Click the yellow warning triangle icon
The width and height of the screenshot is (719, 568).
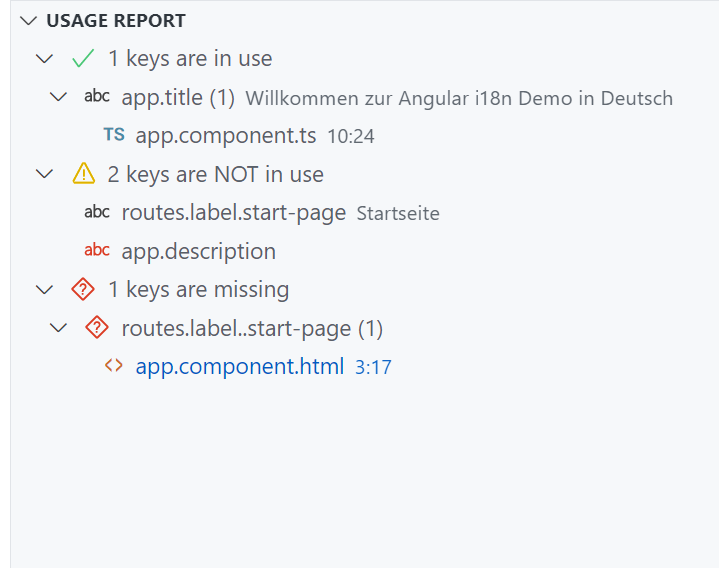(83, 174)
